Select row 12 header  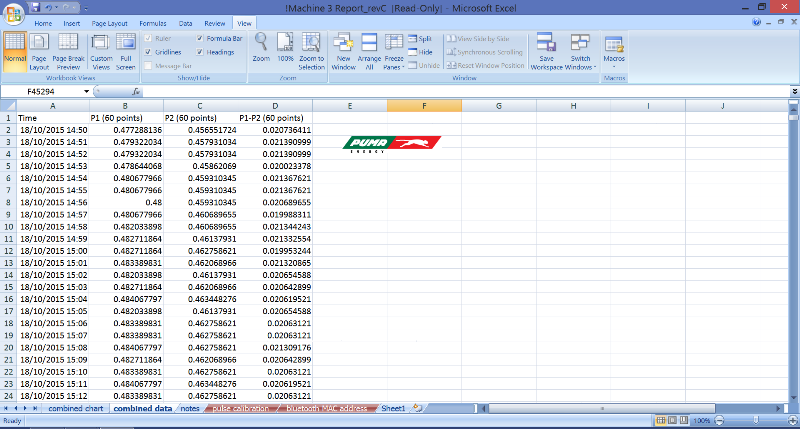[8, 251]
